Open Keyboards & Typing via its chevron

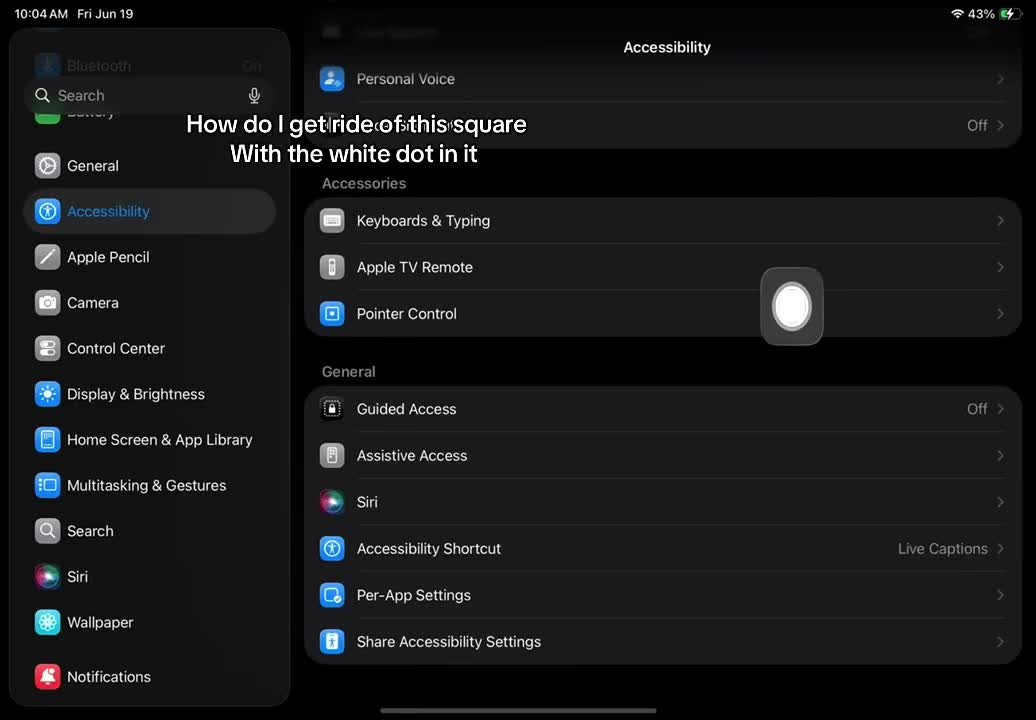[x=1000, y=221]
